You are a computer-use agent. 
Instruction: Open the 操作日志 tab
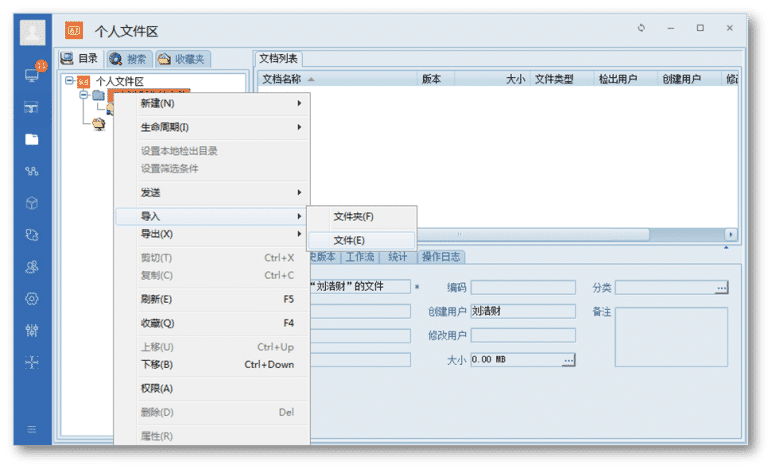pyautogui.click(x=441, y=257)
